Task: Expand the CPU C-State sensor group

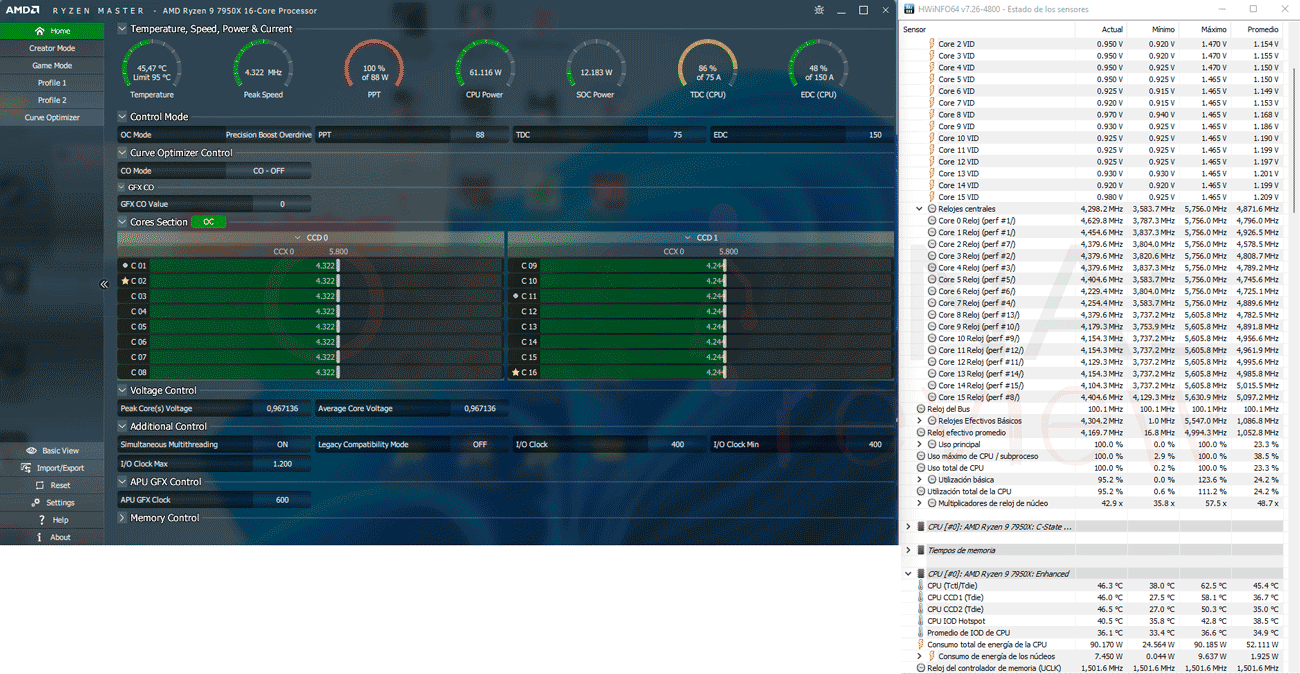Action: (909, 527)
